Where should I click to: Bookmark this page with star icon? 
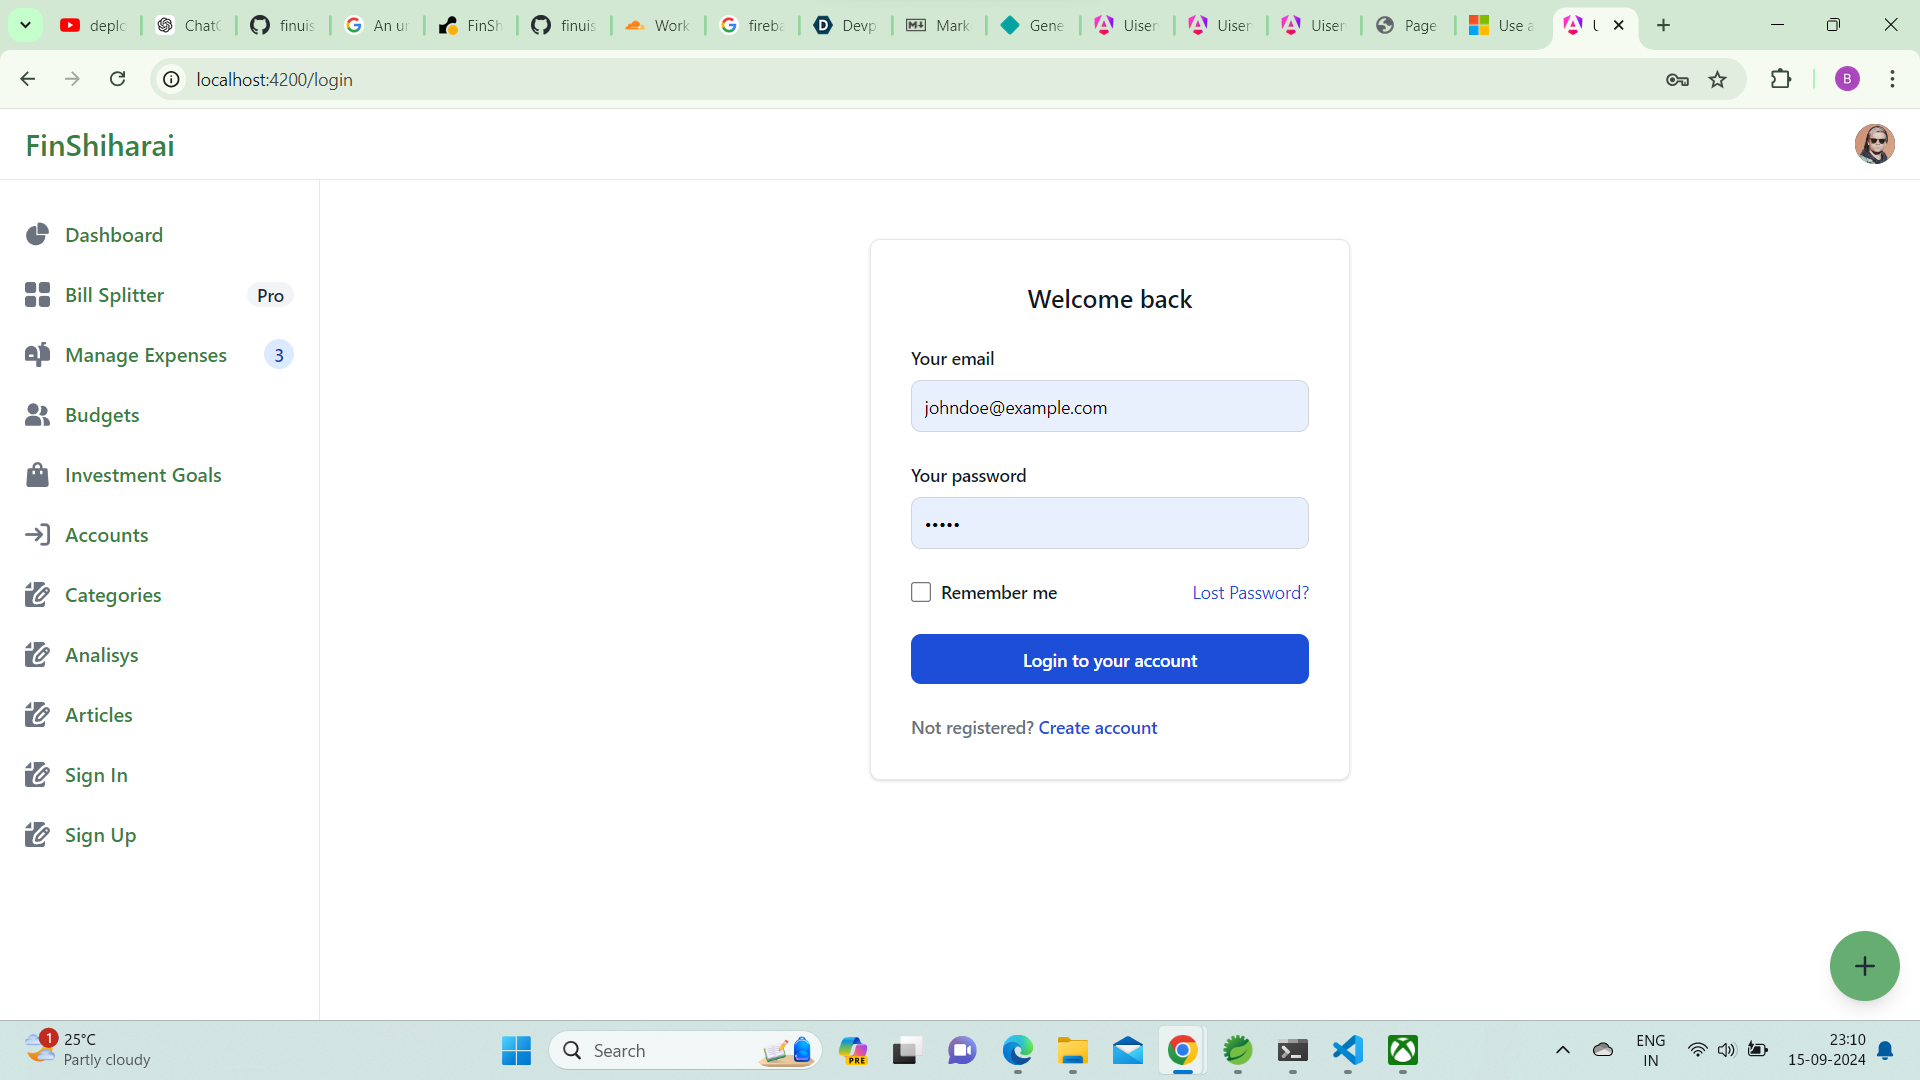(1718, 80)
